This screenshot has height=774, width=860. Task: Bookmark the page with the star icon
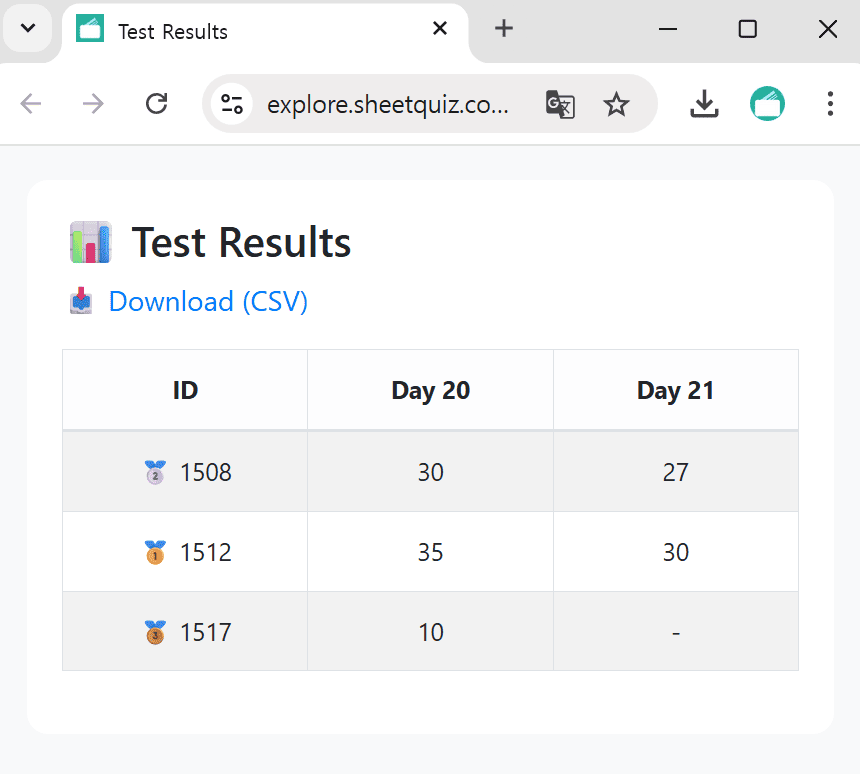point(617,104)
